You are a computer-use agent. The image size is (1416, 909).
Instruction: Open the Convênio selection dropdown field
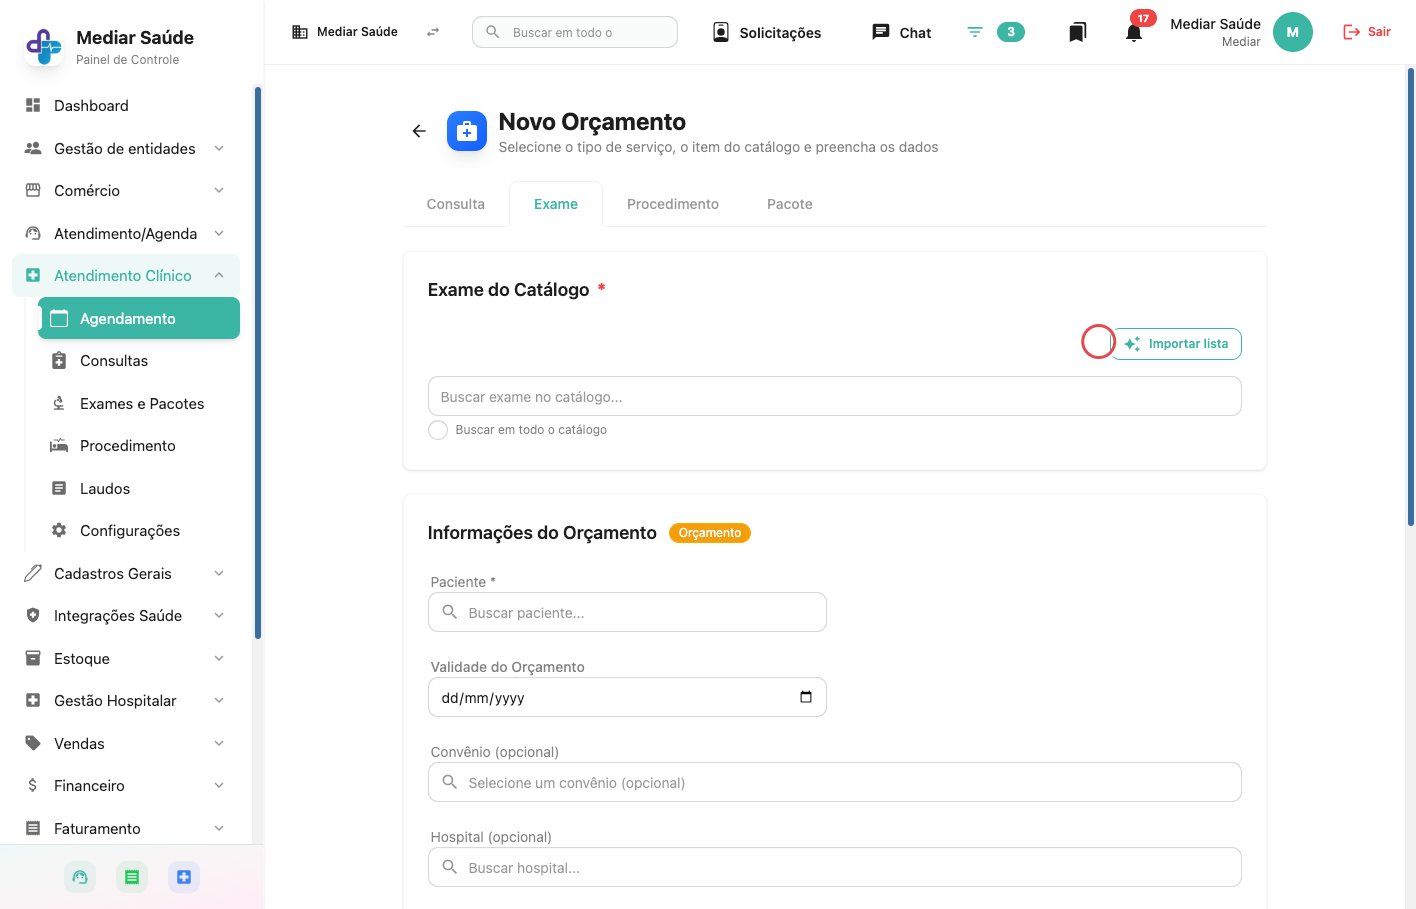click(x=834, y=782)
